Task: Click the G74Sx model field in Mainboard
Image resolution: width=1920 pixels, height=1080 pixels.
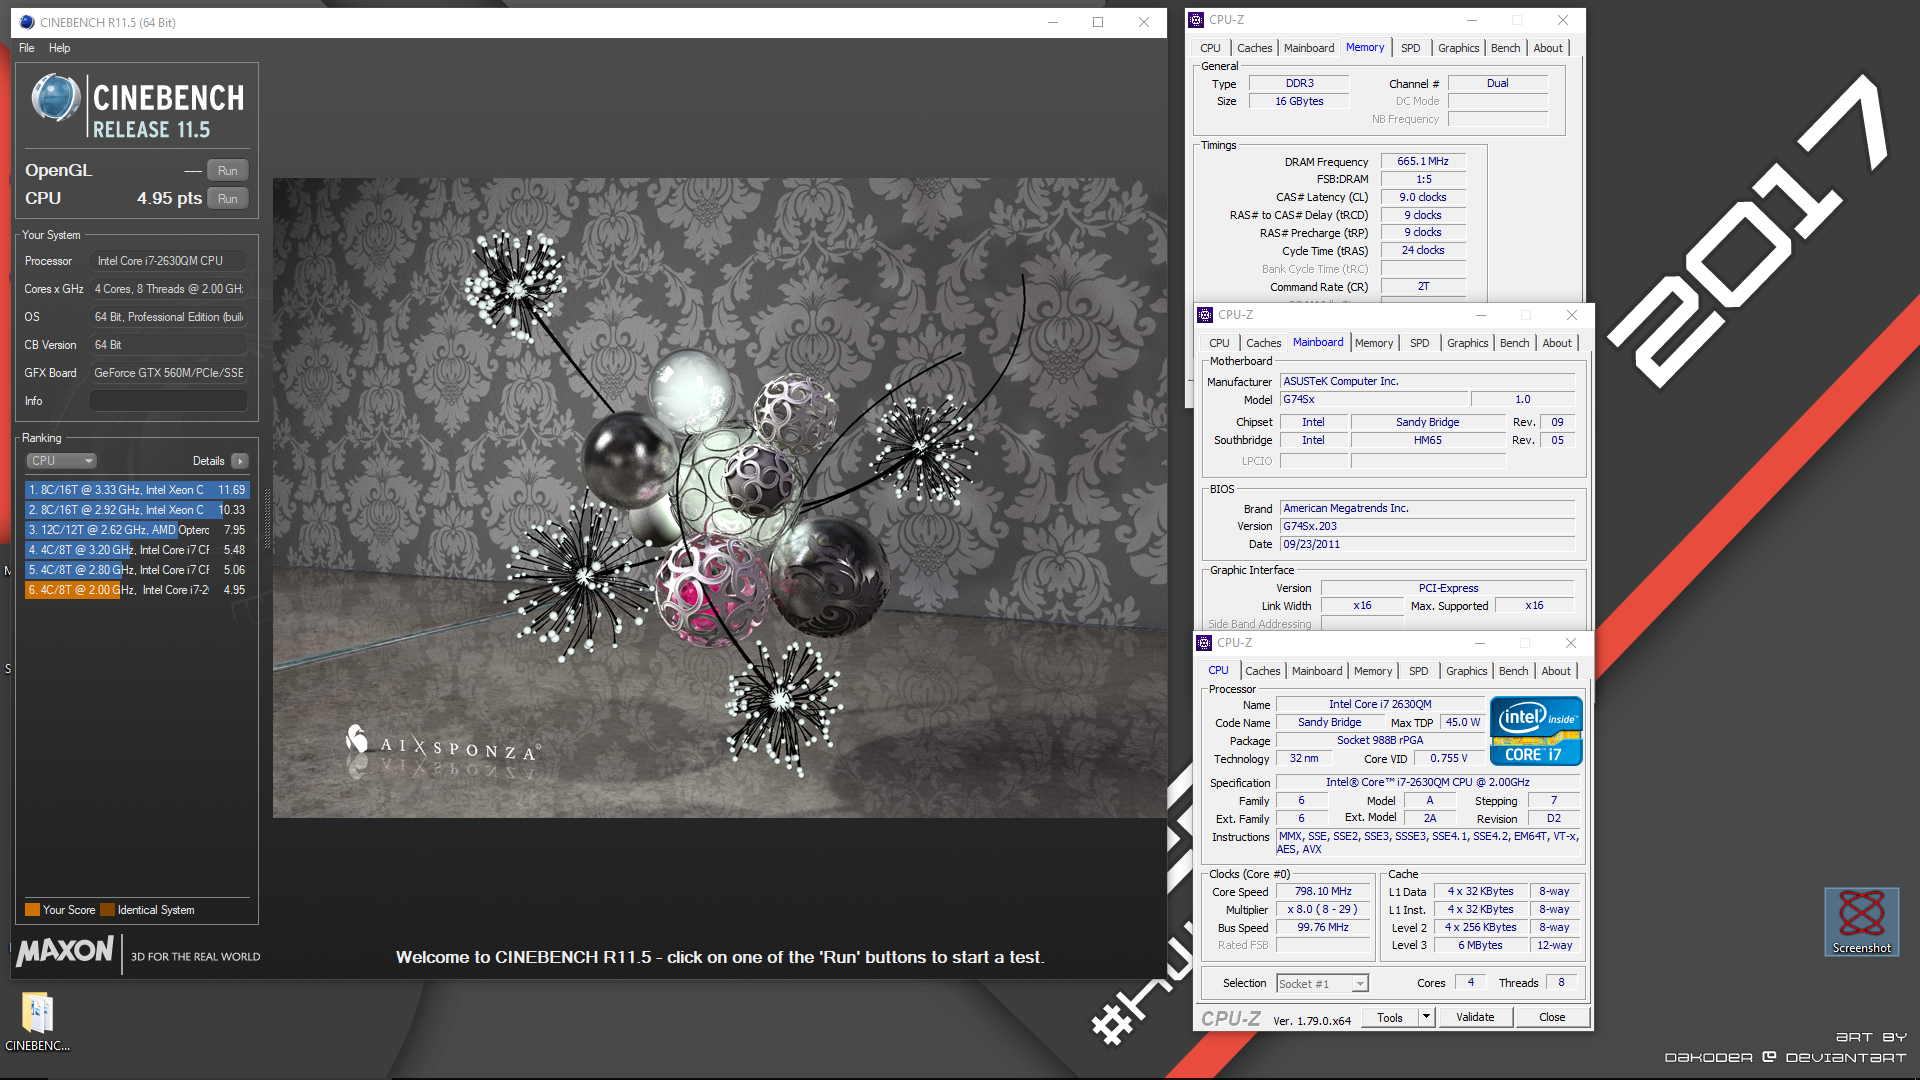Action: point(1374,399)
